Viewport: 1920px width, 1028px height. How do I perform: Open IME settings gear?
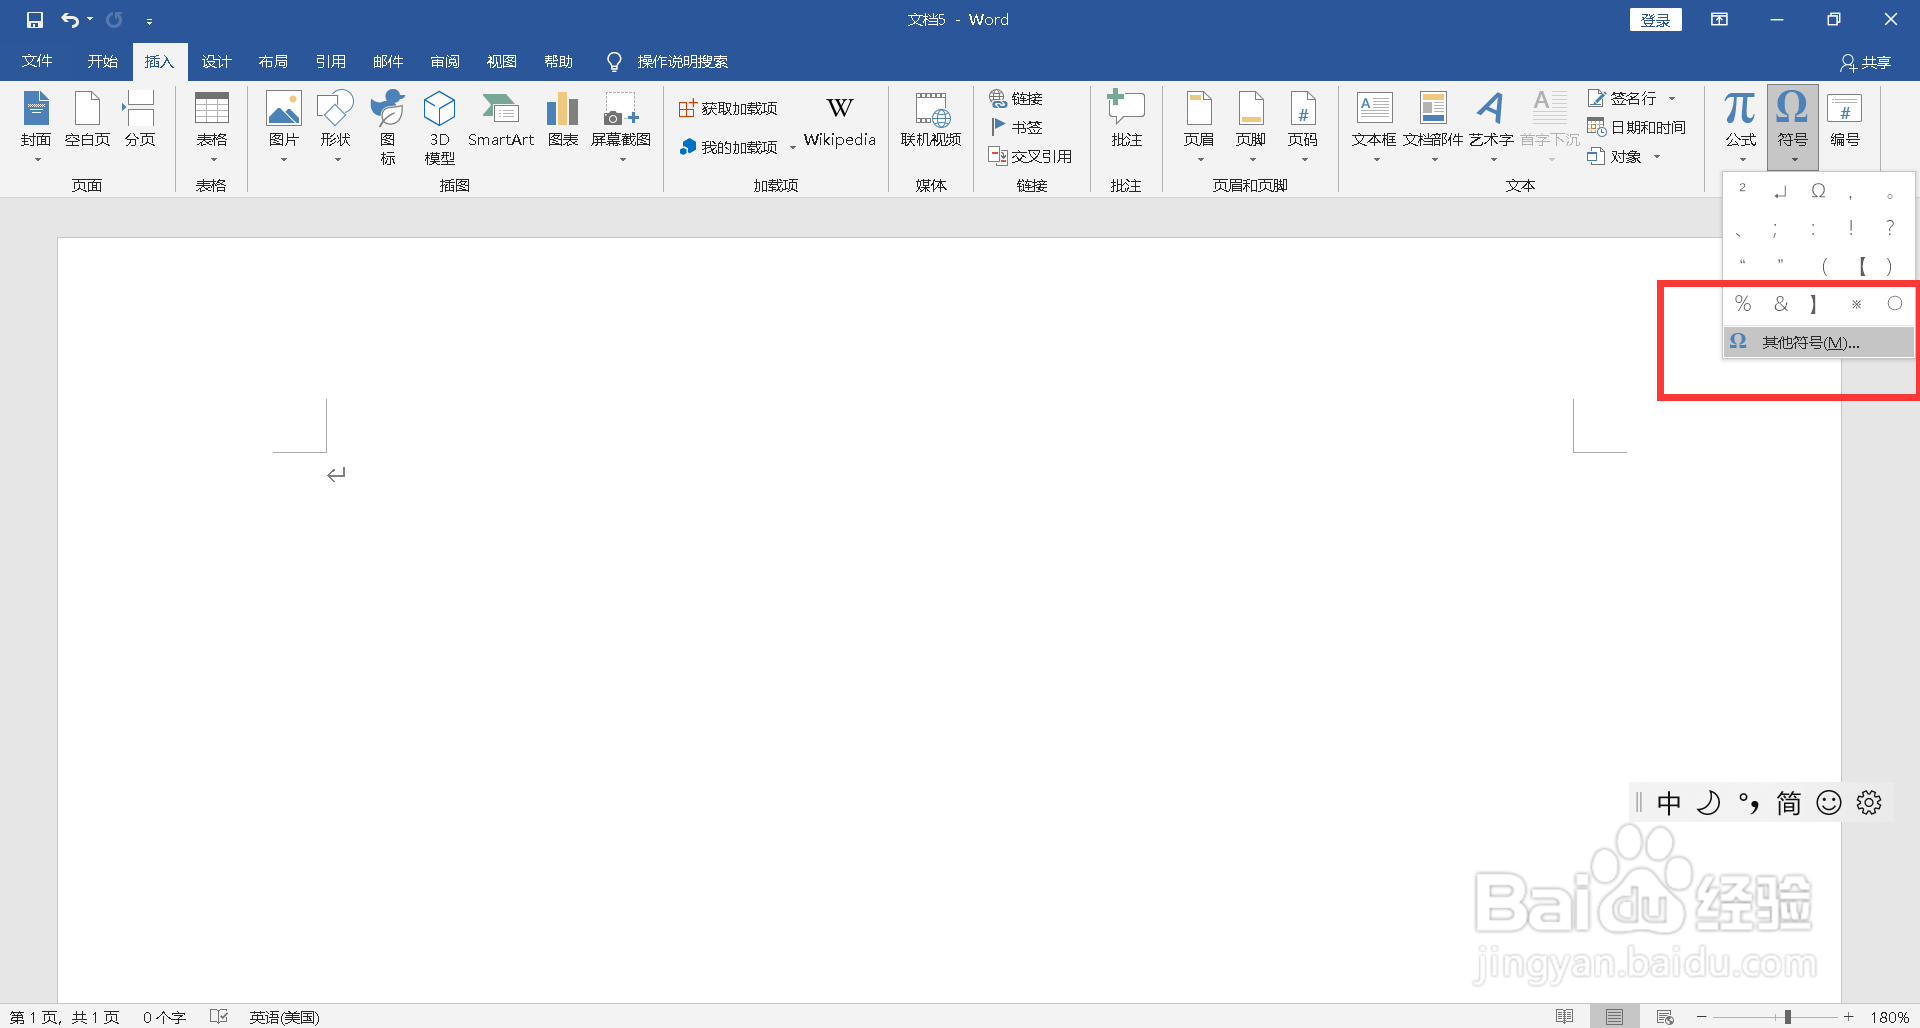[1869, 803]
